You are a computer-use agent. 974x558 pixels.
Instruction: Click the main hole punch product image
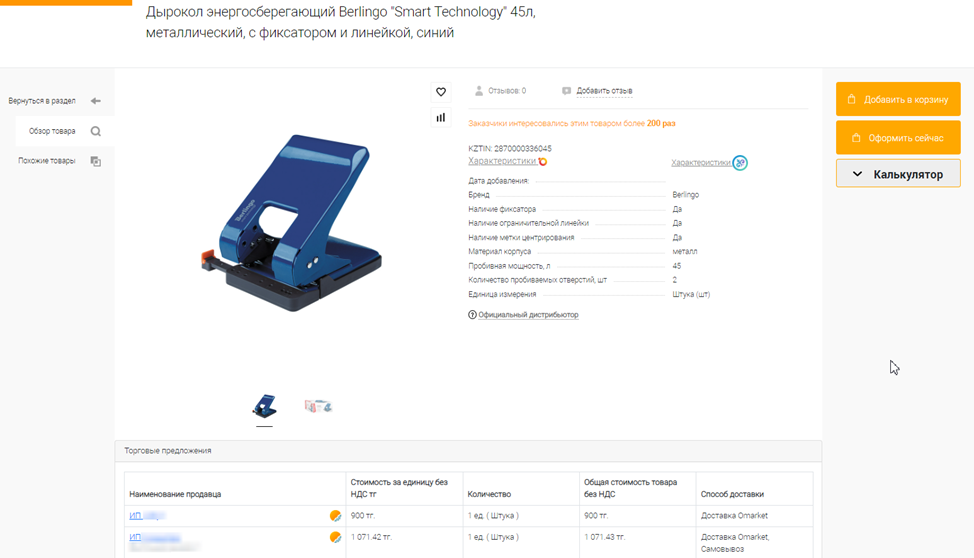pos(292,222)
